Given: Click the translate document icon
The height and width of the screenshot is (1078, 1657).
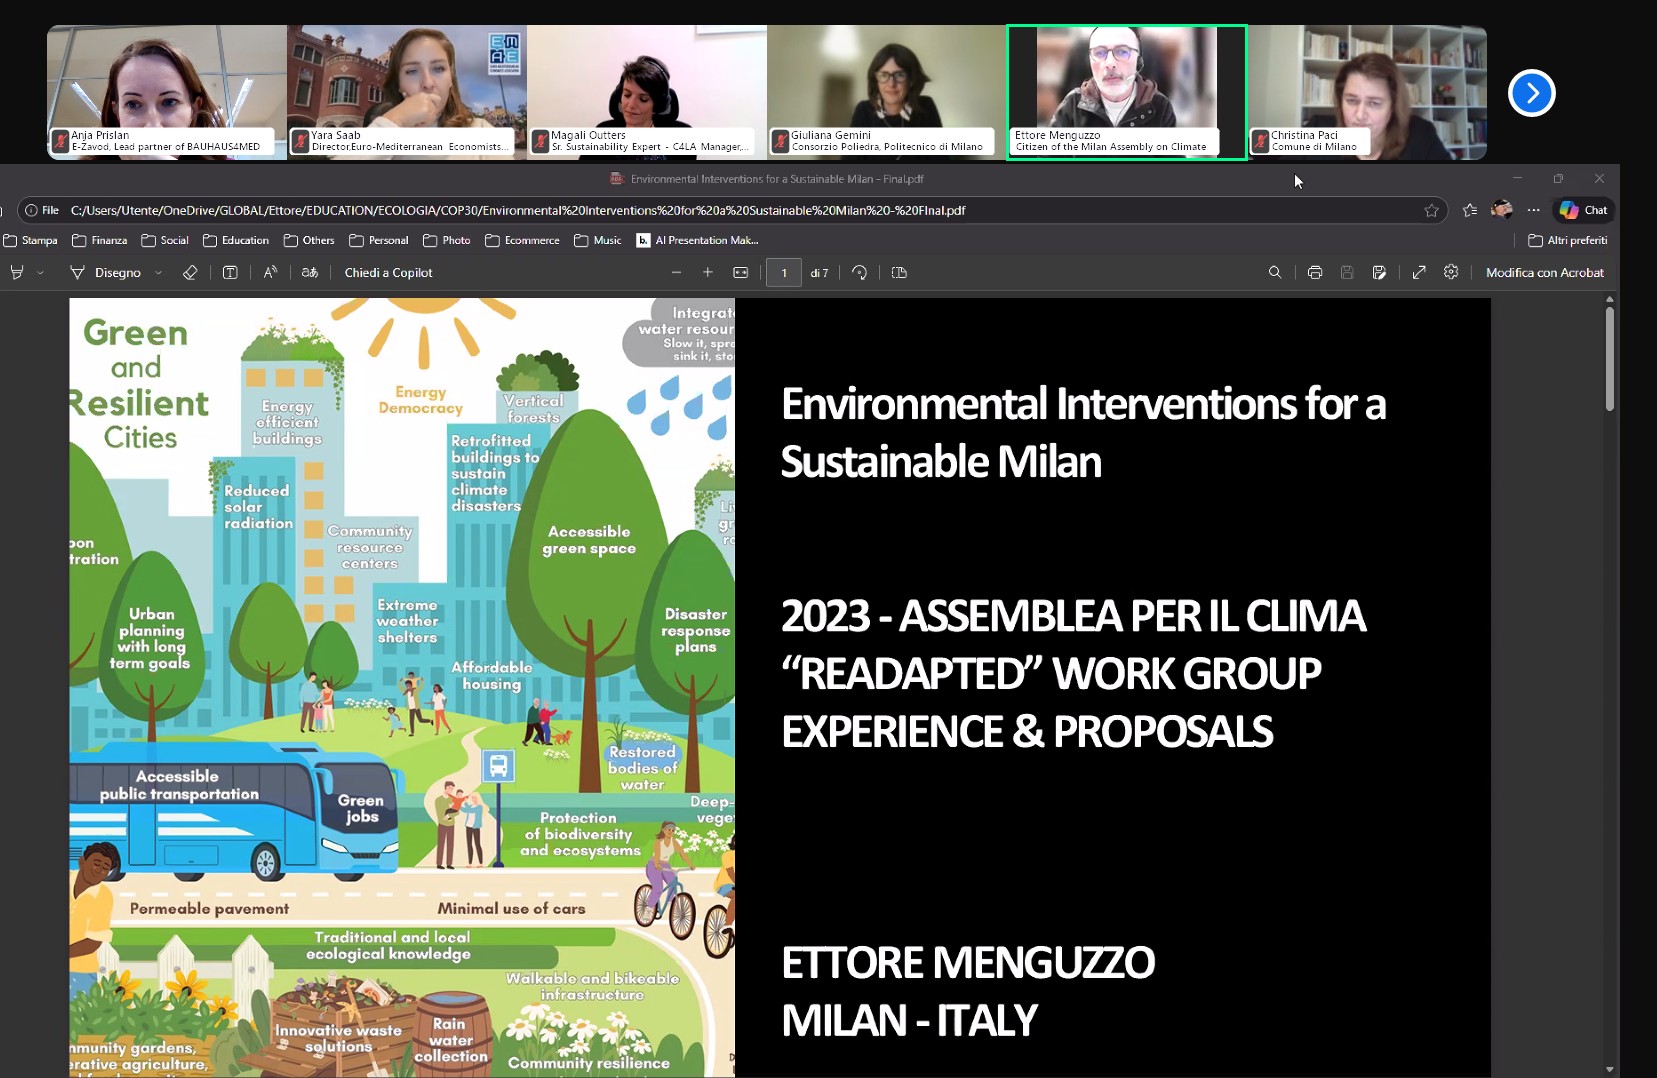Looking at the screenshot, I should [x=310, y=273].
